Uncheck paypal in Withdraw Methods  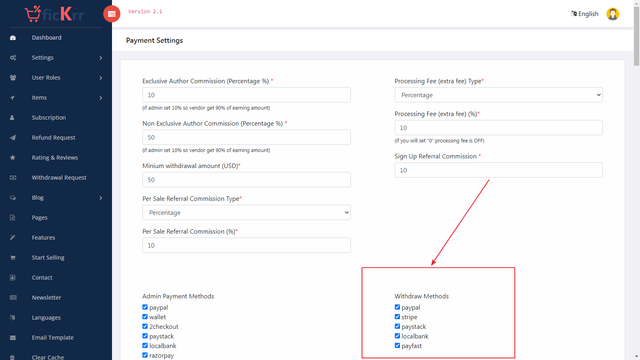pyautogui.click(x=397, y=307)
